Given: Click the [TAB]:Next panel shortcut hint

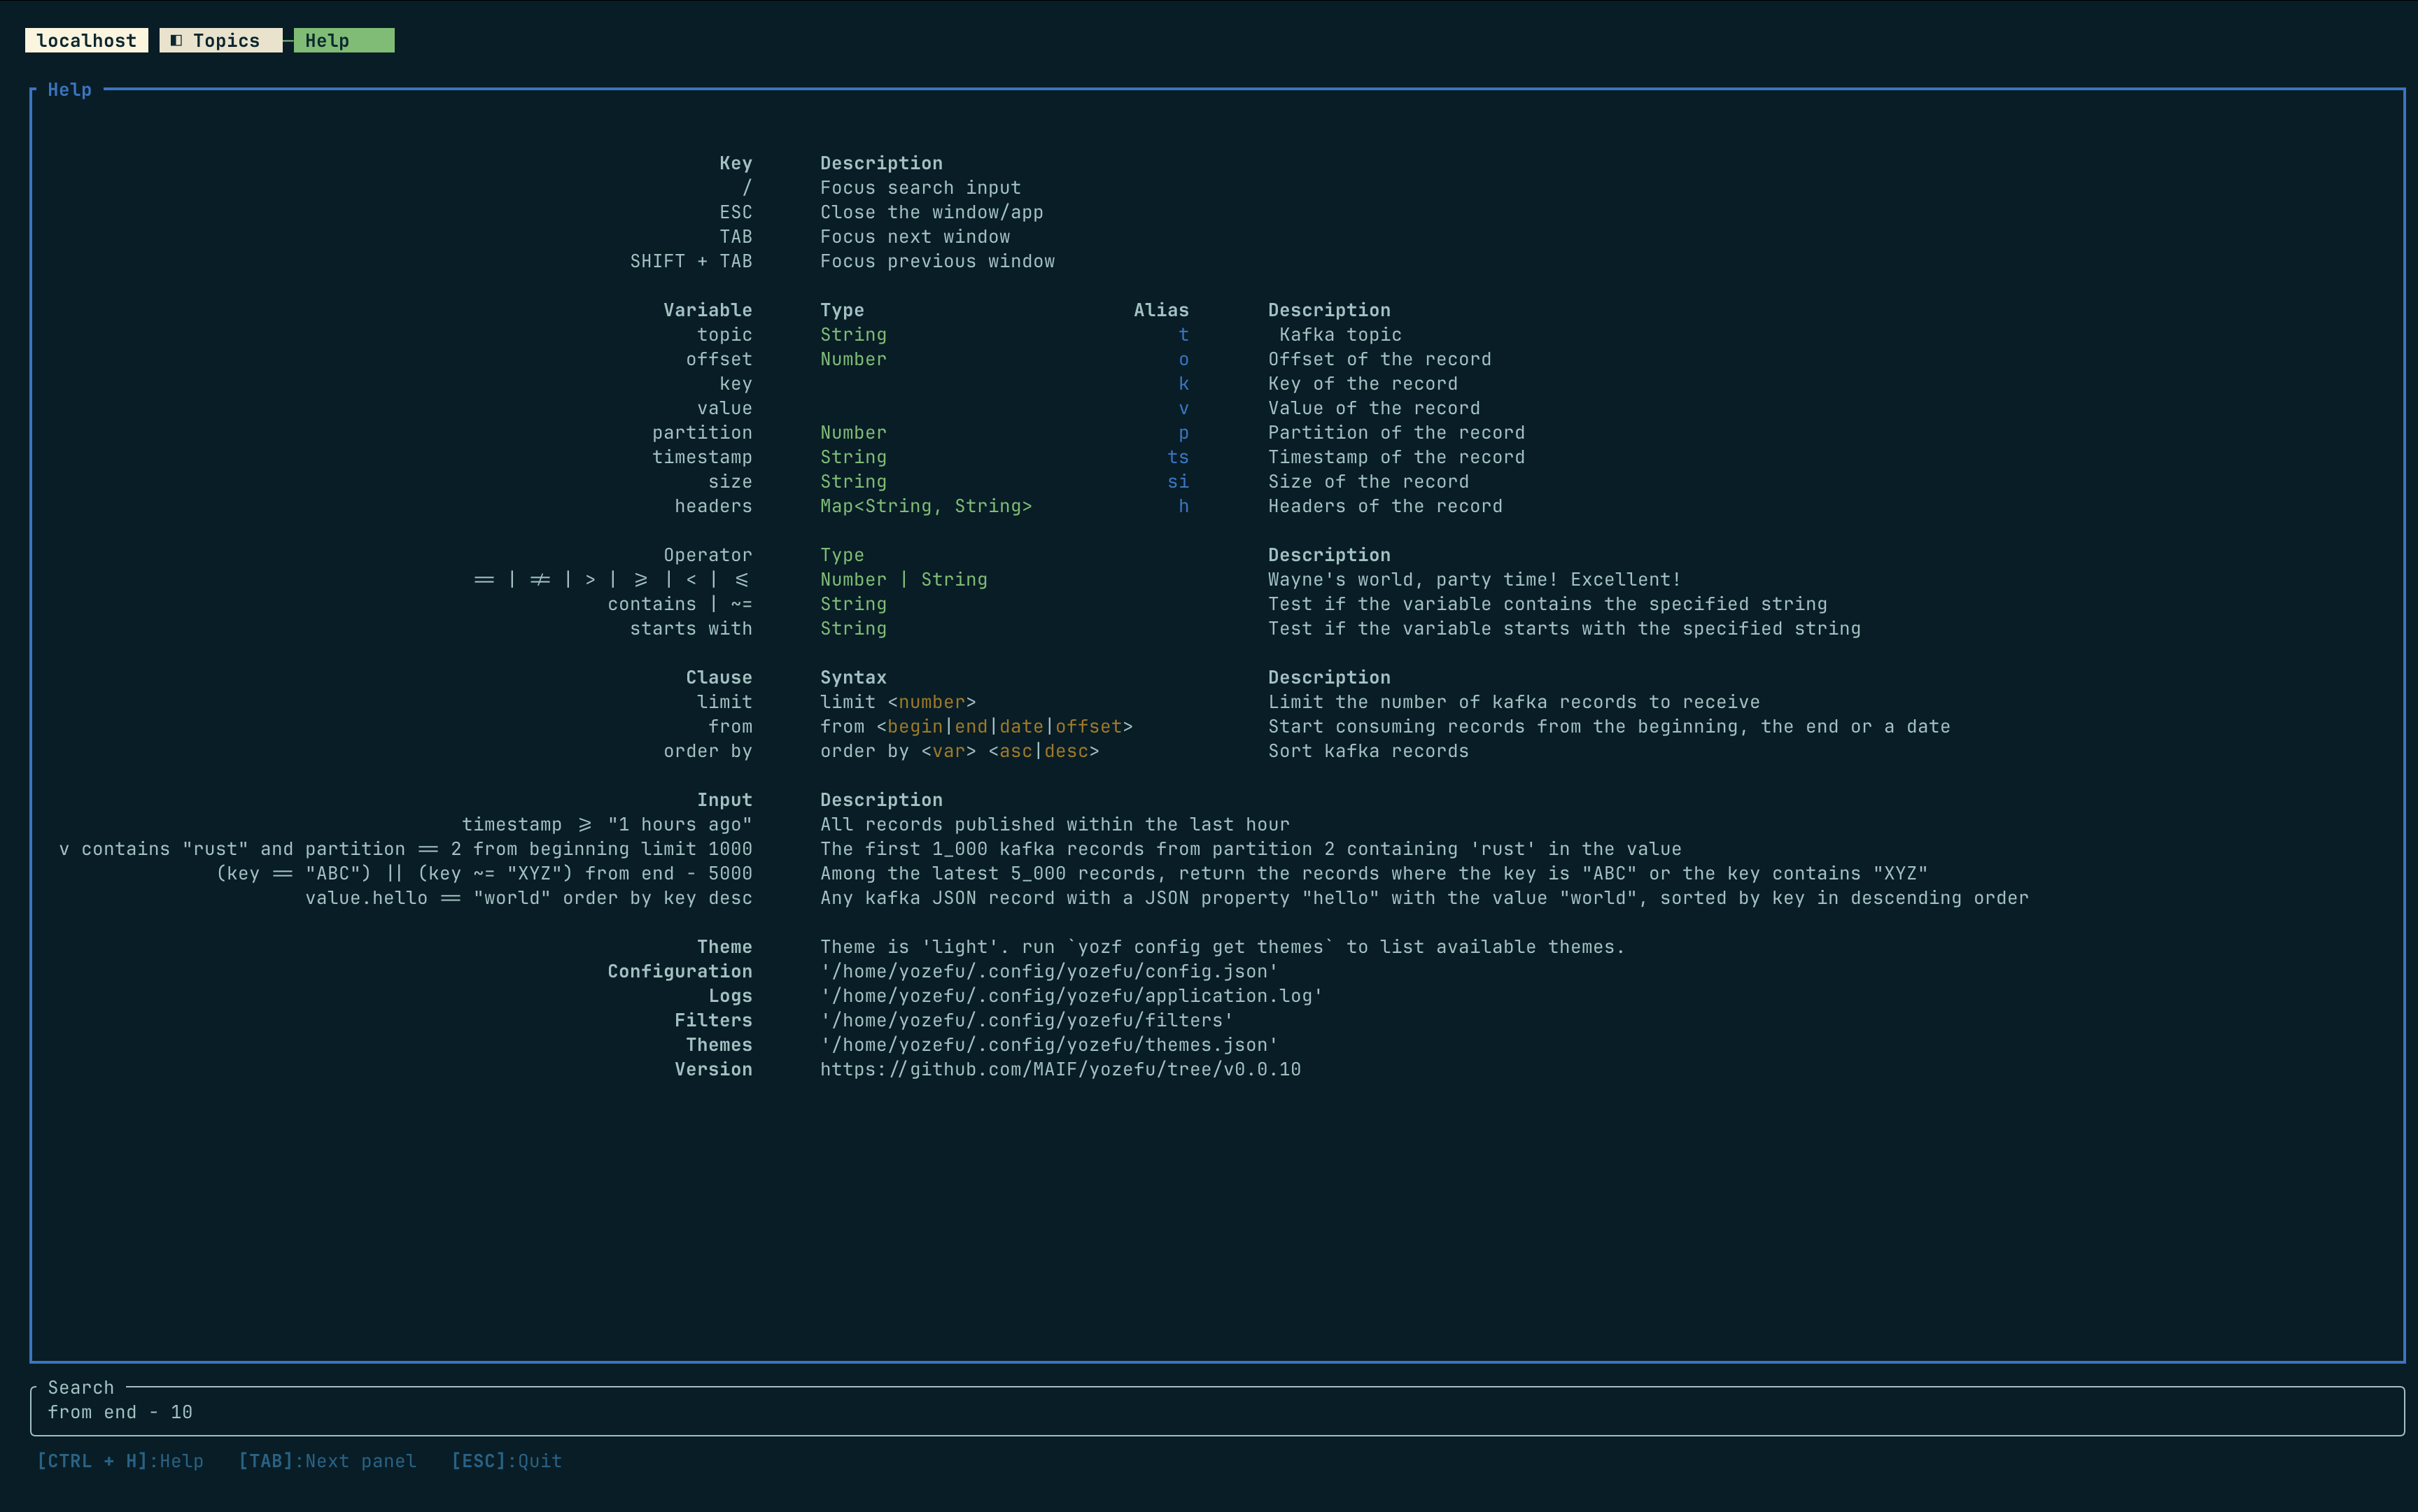Looking at the screenshot, I should [327, 1461].
